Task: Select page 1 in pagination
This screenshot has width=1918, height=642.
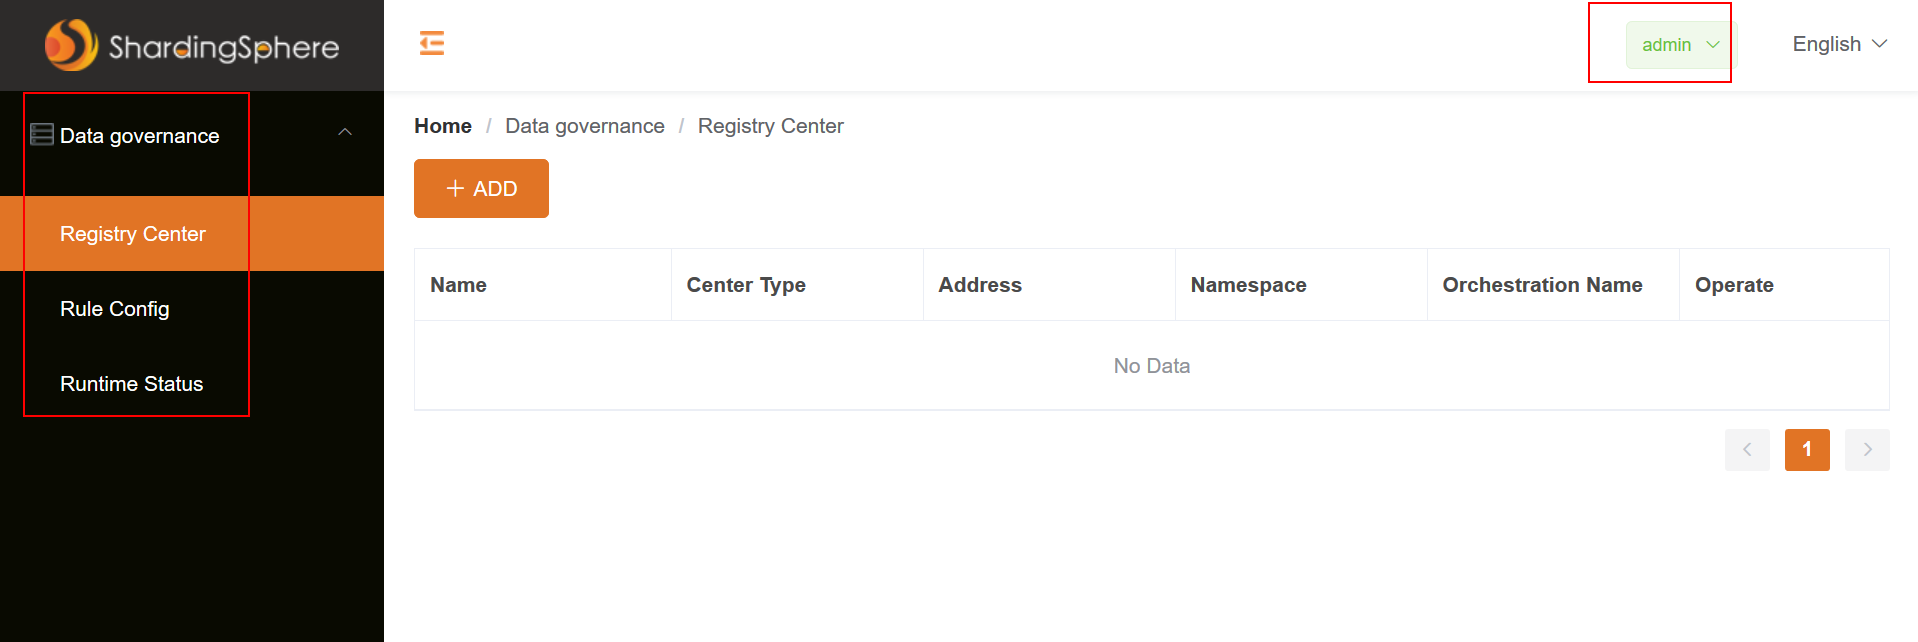Action: tap(1806, 449)
